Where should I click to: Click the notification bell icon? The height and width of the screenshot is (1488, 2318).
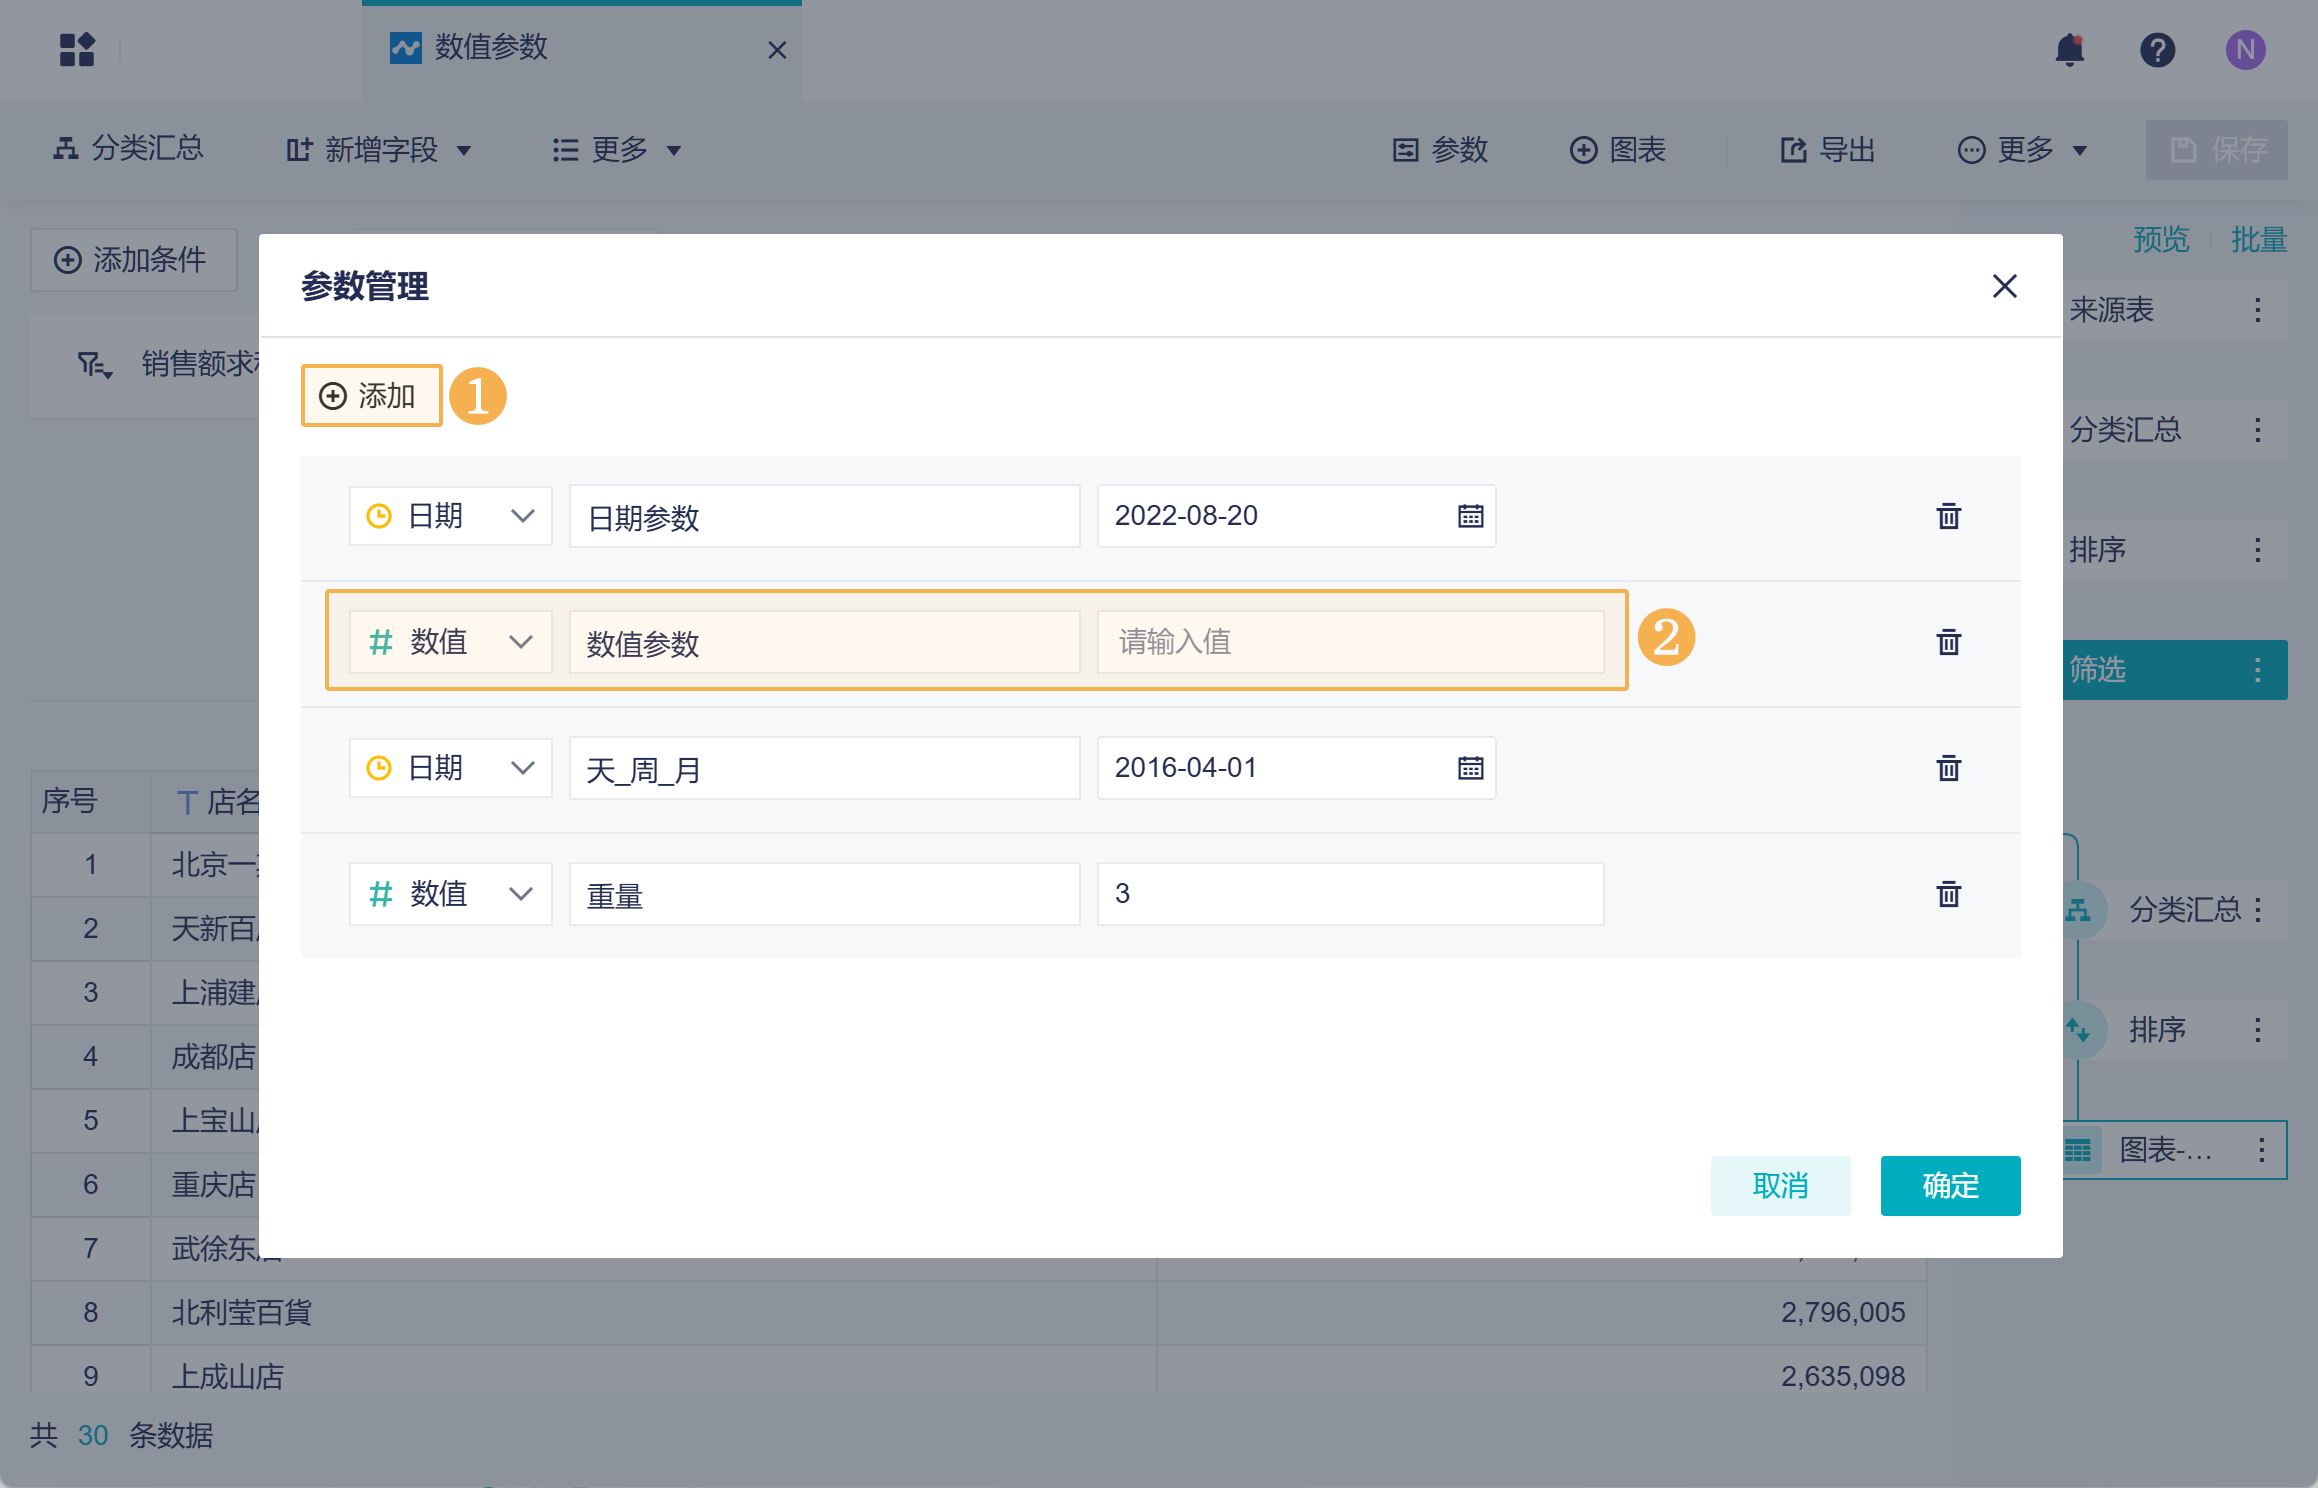tap(2069, 50)
